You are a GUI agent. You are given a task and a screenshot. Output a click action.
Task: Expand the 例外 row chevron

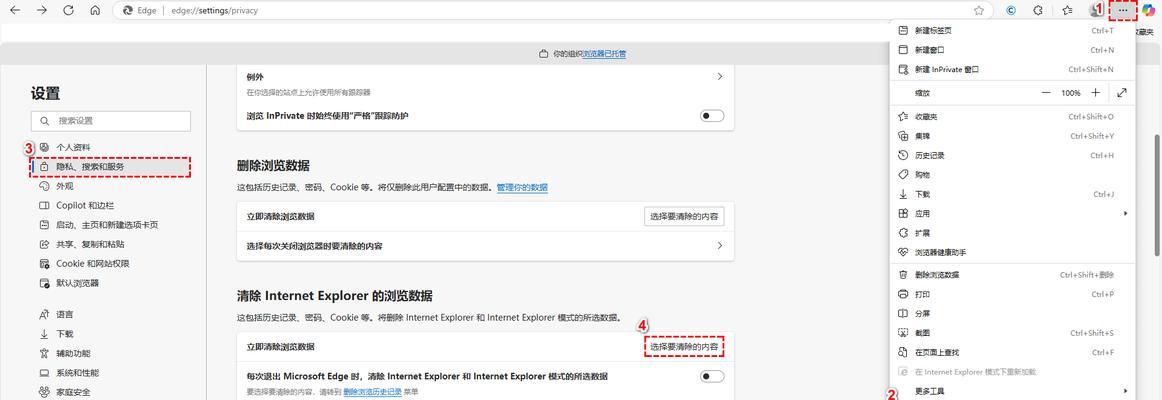[x=720, y=76]
